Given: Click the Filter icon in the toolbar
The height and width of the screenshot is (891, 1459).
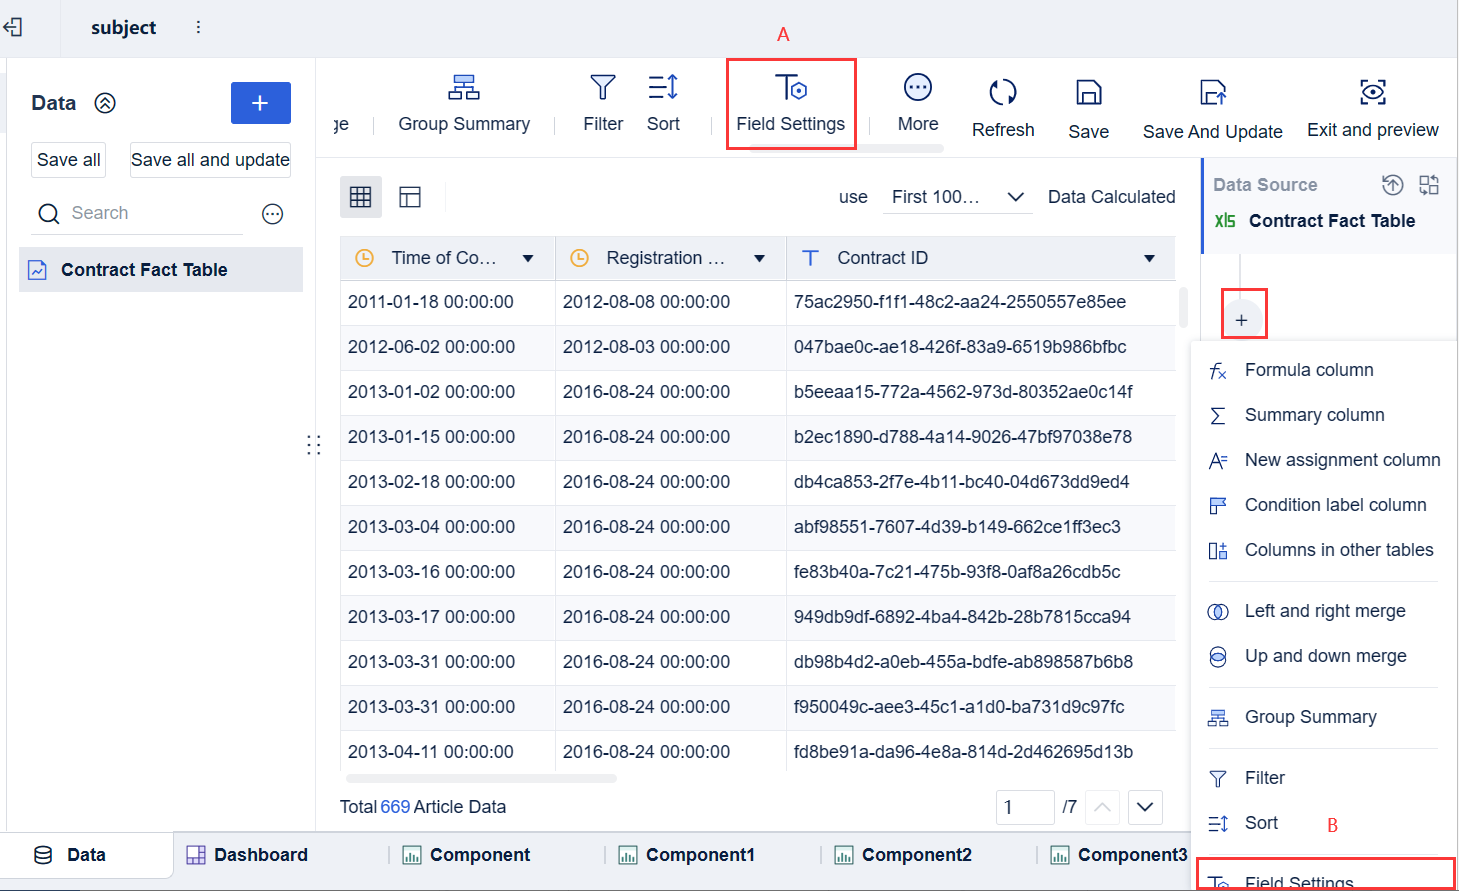Looking at the screenshot, I should pyautogui.click(x=603, y=103).
